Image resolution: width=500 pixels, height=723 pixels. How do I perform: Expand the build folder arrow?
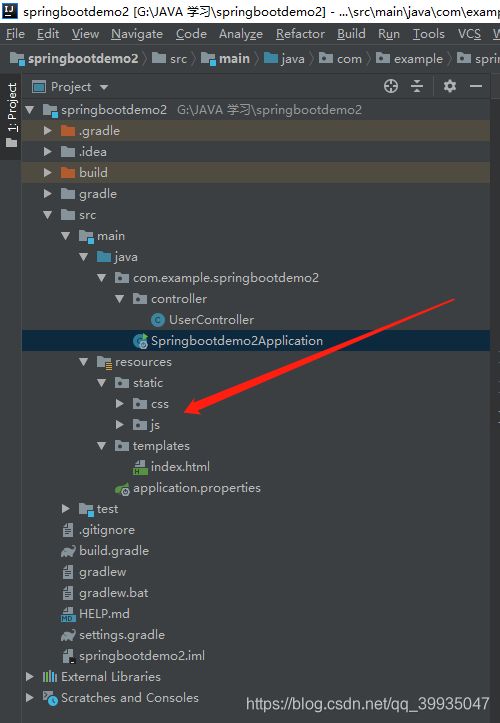click(48, 173)
